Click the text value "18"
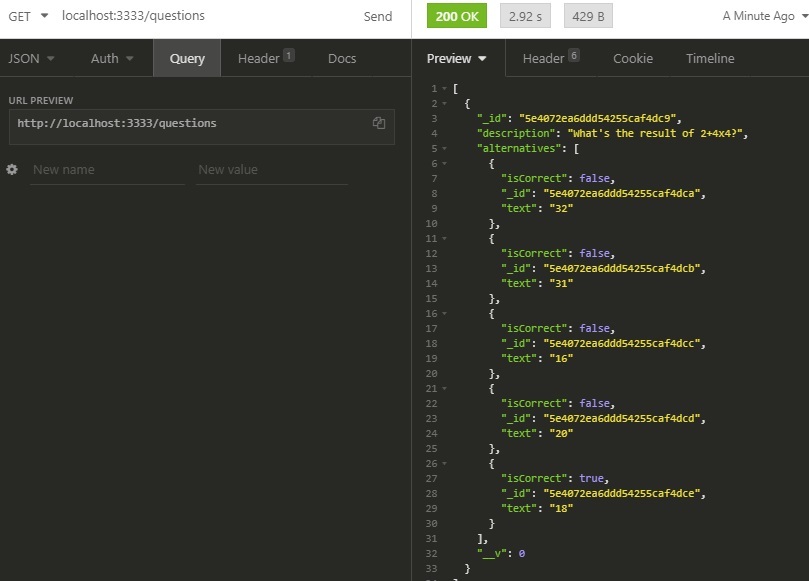Viewport: 809px width, 581px height. coord(561,508)
